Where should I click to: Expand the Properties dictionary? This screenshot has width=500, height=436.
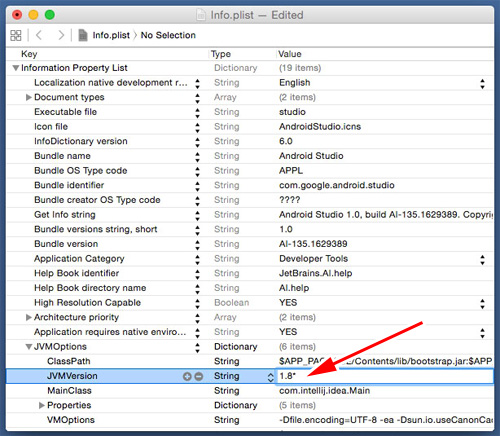click(x=42, y=405)
